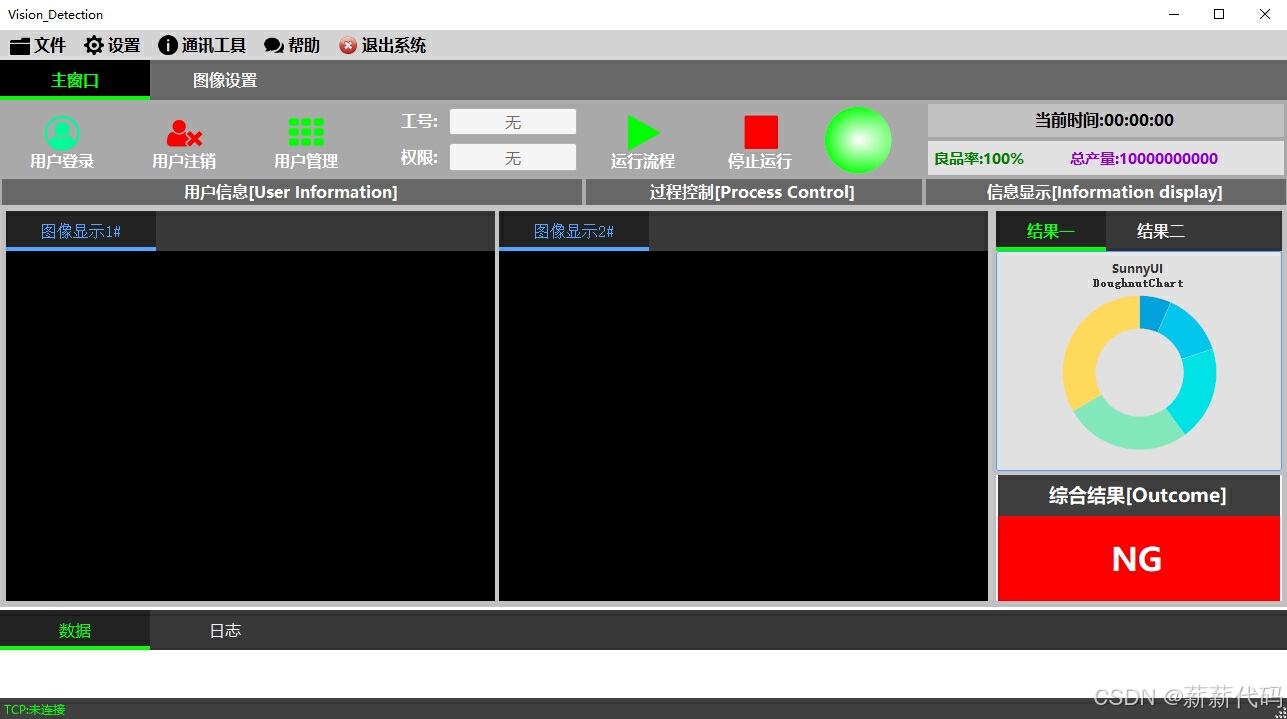
Task: Open the 帮助 help menu
Action: coord(291,44)
